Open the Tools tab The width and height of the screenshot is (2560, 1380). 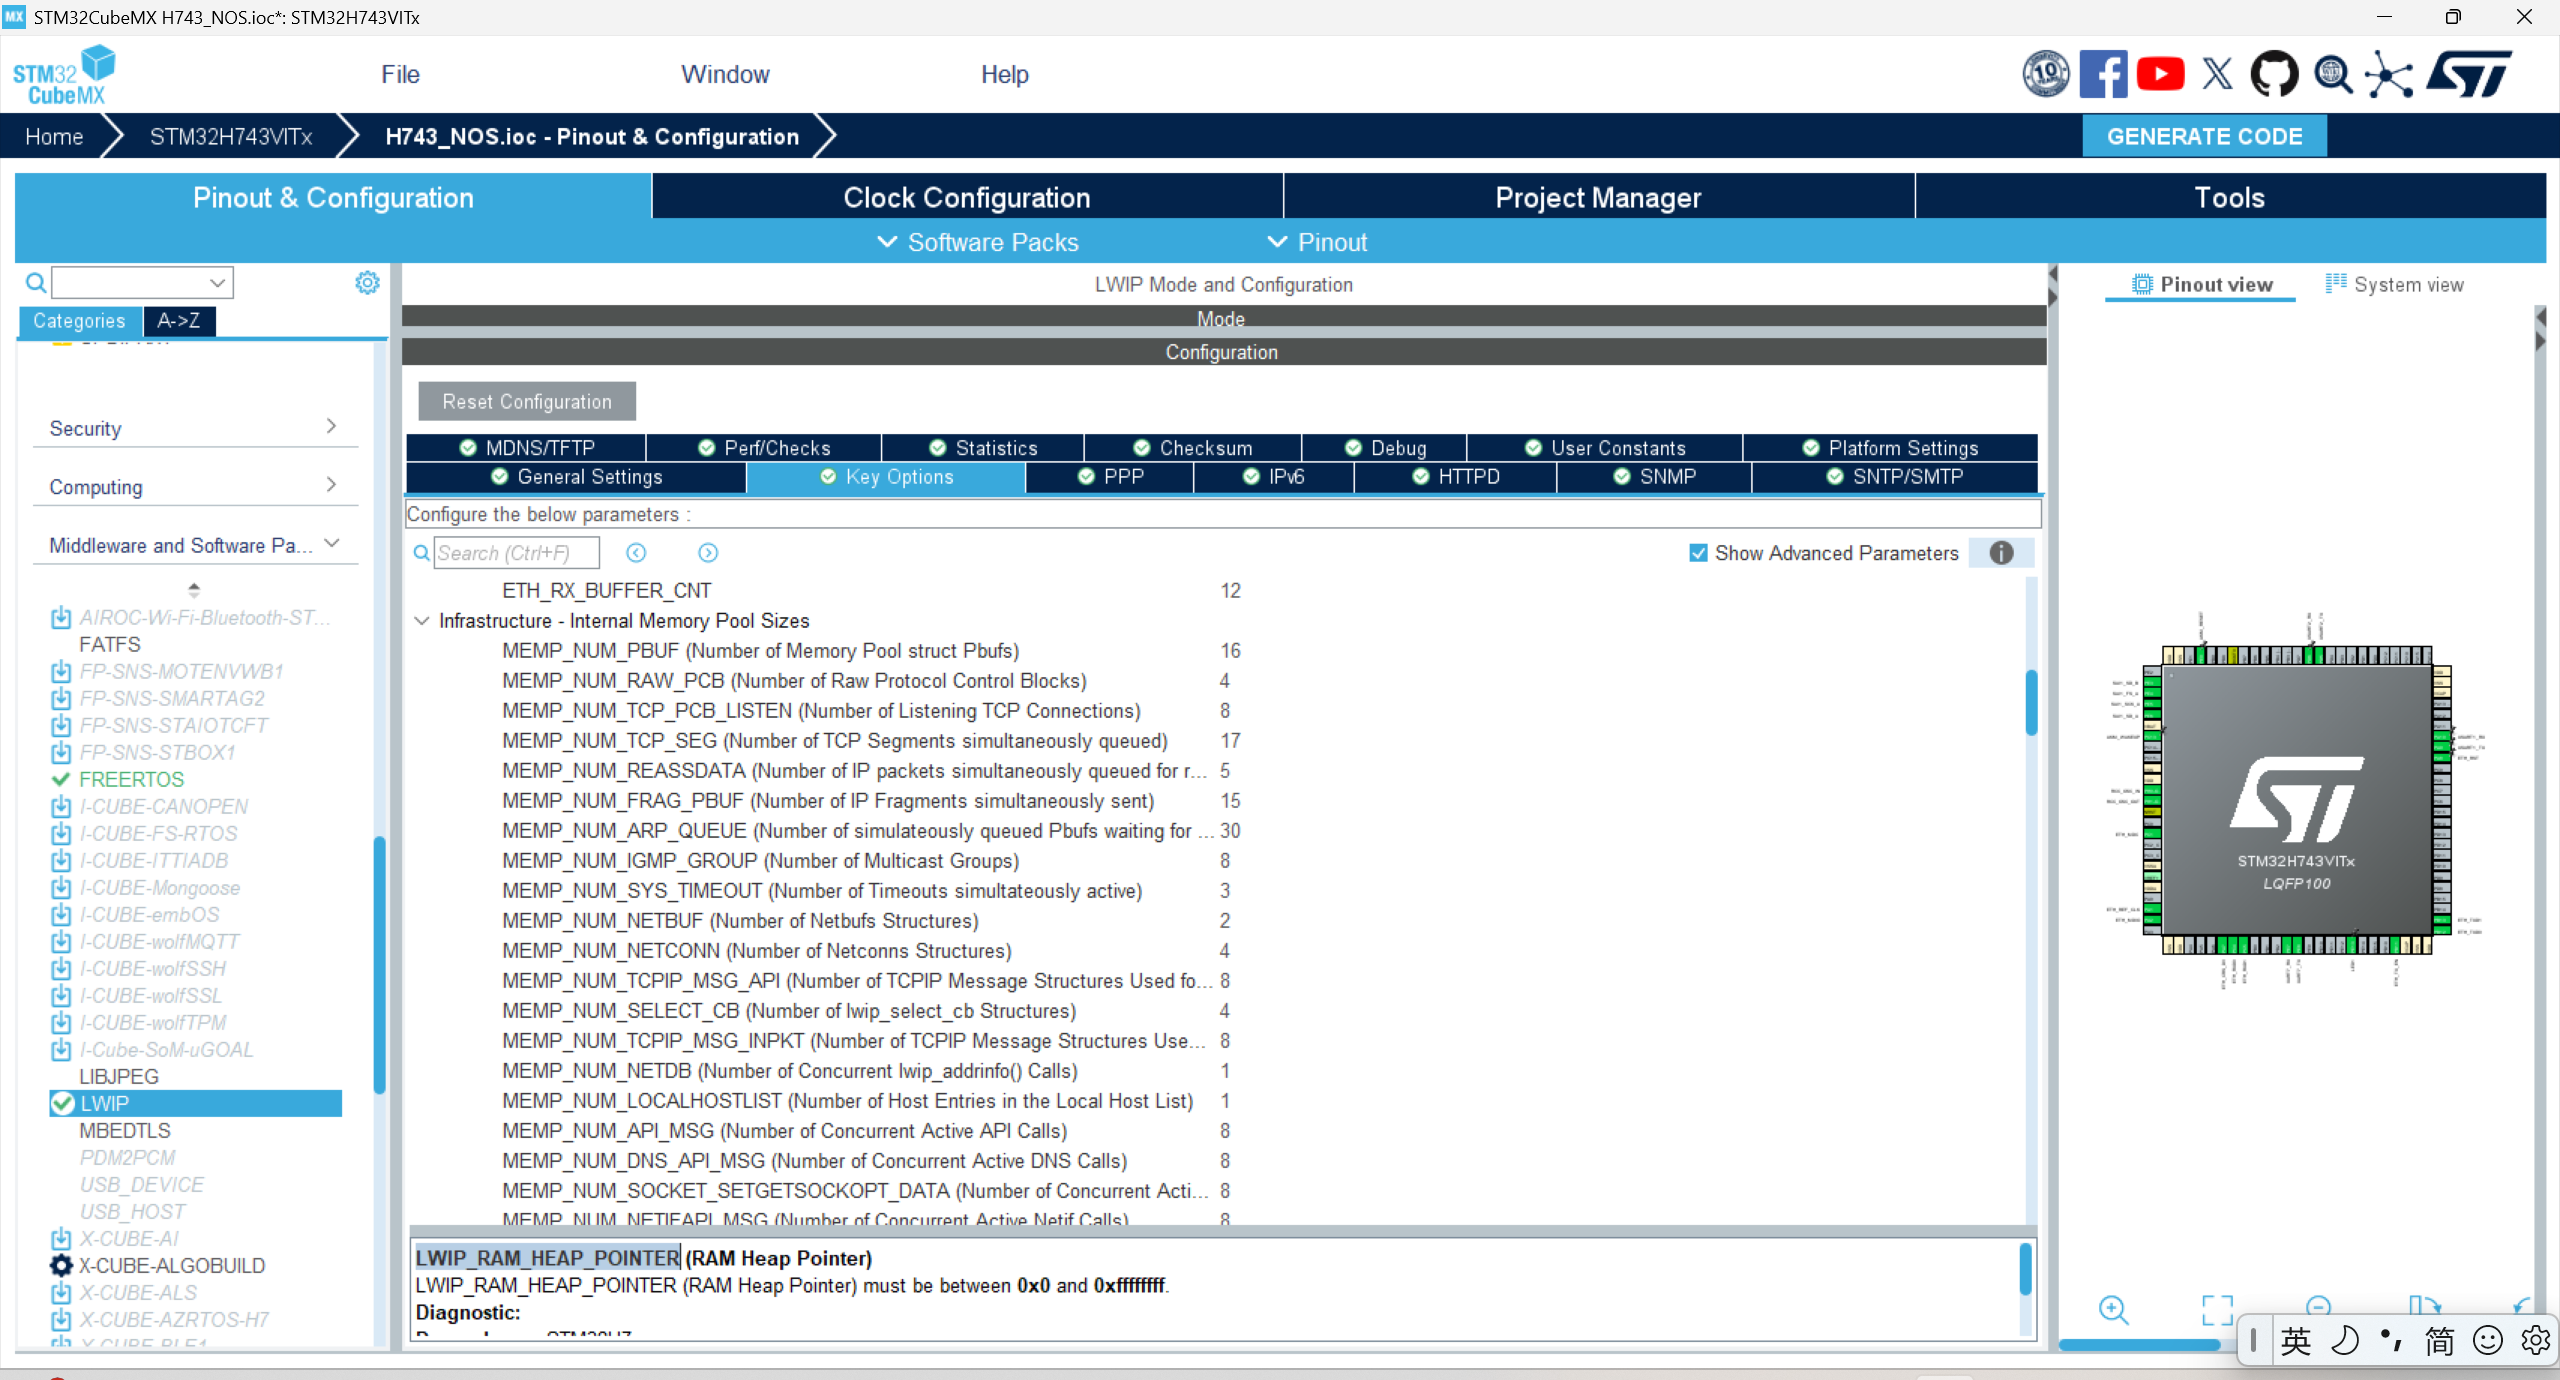2230,197
